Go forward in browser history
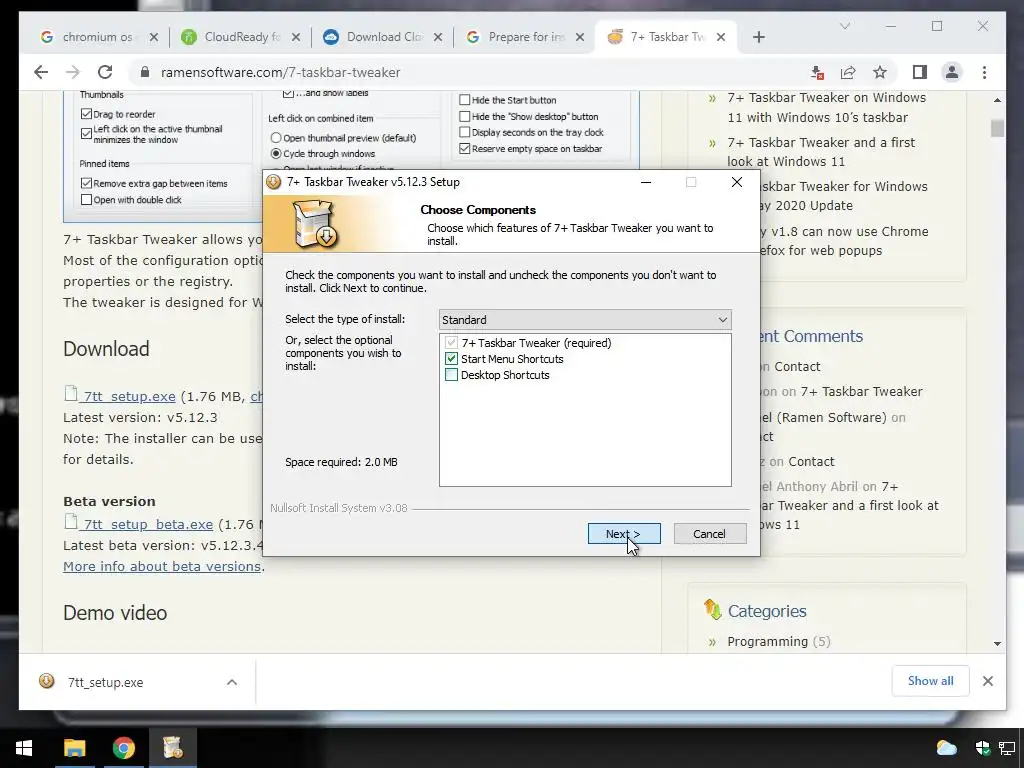Screen dimensions: 1024x768 [73, 72]
